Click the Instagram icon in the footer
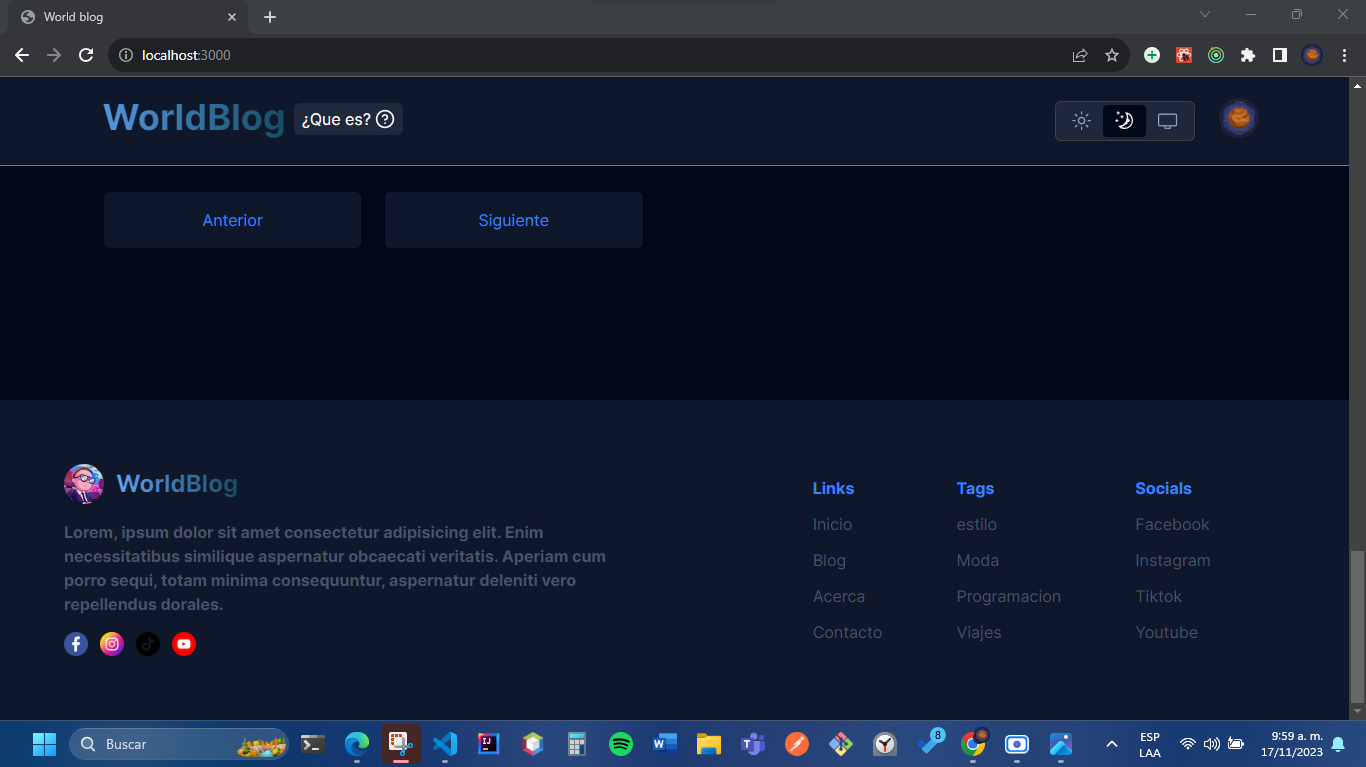This screenshot has width=1366, height=767. pyautogui.click(x=112, y=644)
